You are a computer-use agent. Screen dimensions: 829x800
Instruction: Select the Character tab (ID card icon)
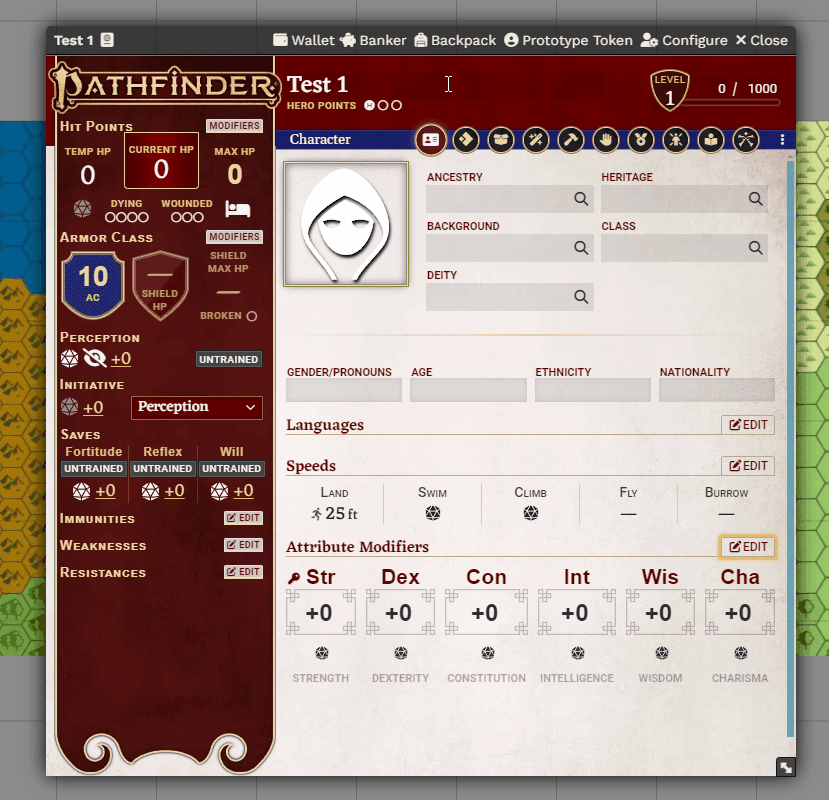(x=431, y=140)
